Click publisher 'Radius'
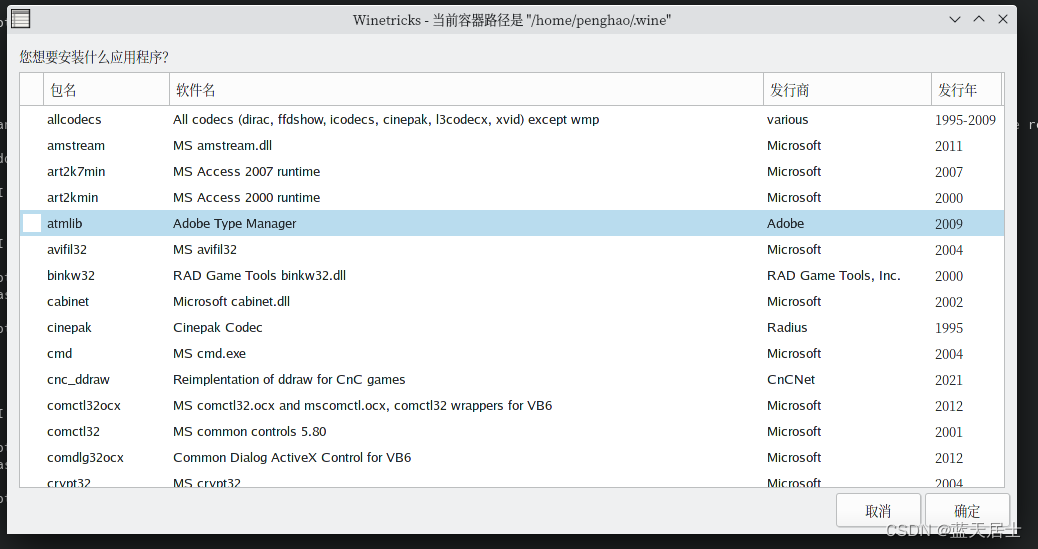 pos(787,327)
